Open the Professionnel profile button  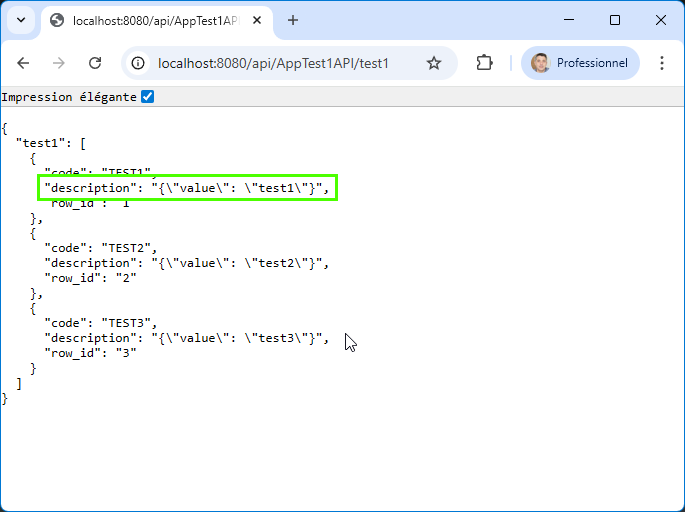click(x=580, y=63)
